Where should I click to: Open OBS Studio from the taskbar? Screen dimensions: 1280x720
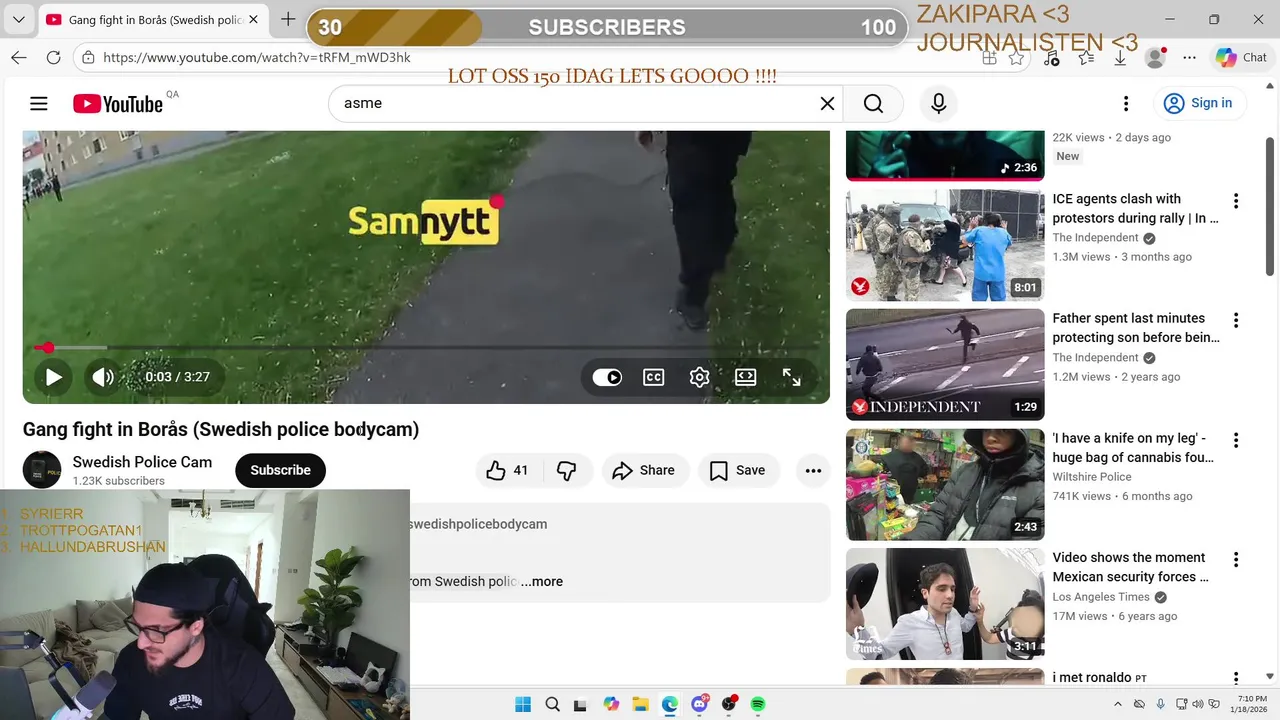[x=729, y=704]
